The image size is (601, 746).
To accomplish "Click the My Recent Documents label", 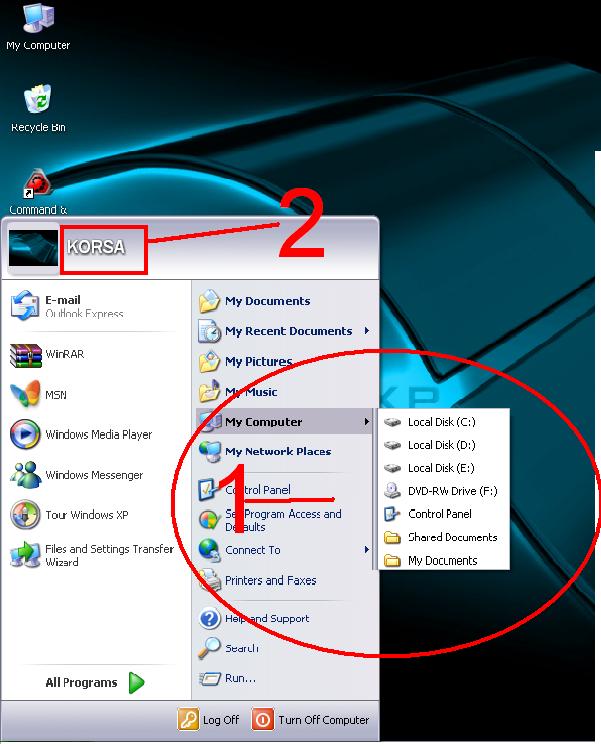I will point(289,331).
